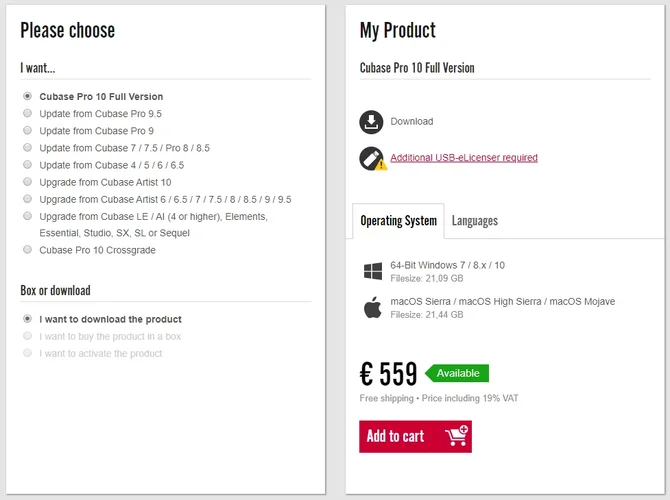
Task: Switch to the Languages tab
Action: click(474, 221)
